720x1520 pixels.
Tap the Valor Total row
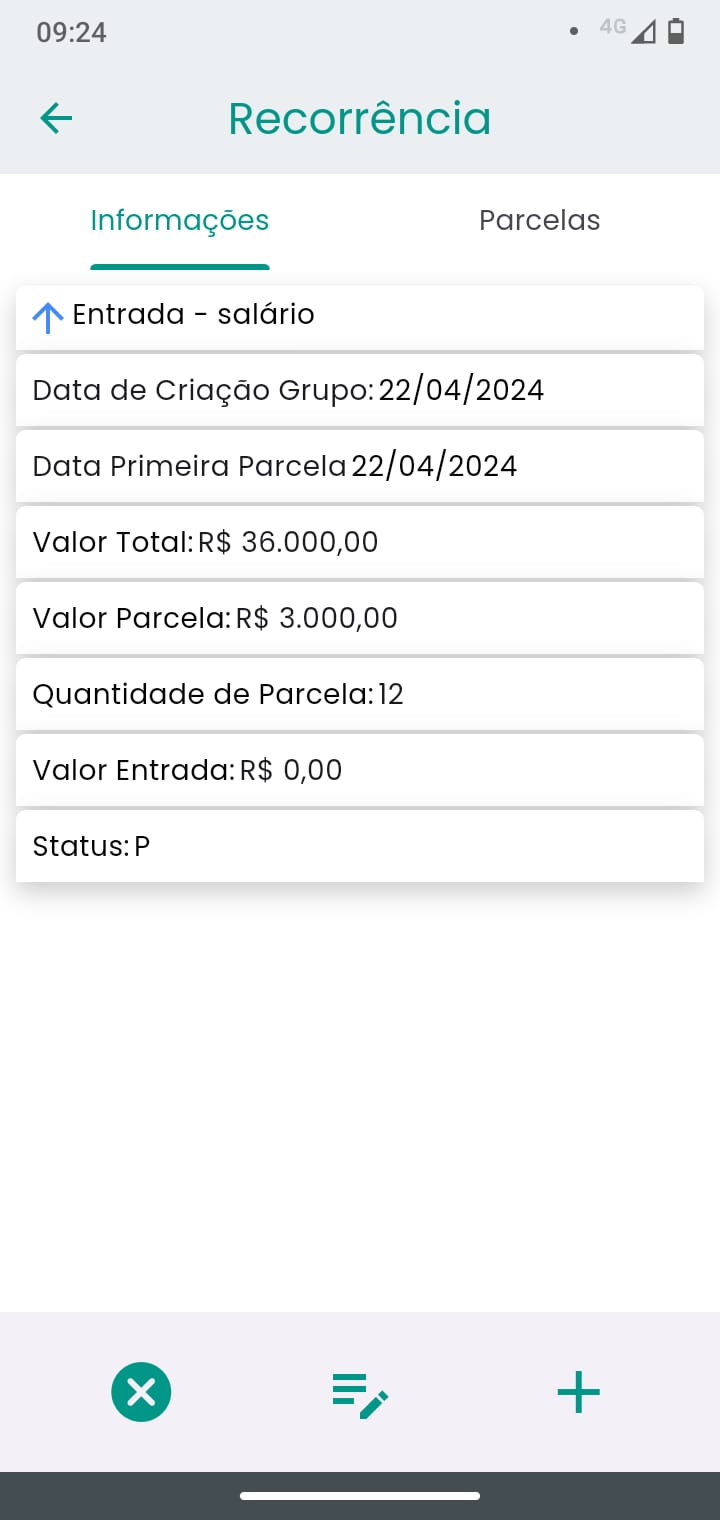tap(360, 542)
